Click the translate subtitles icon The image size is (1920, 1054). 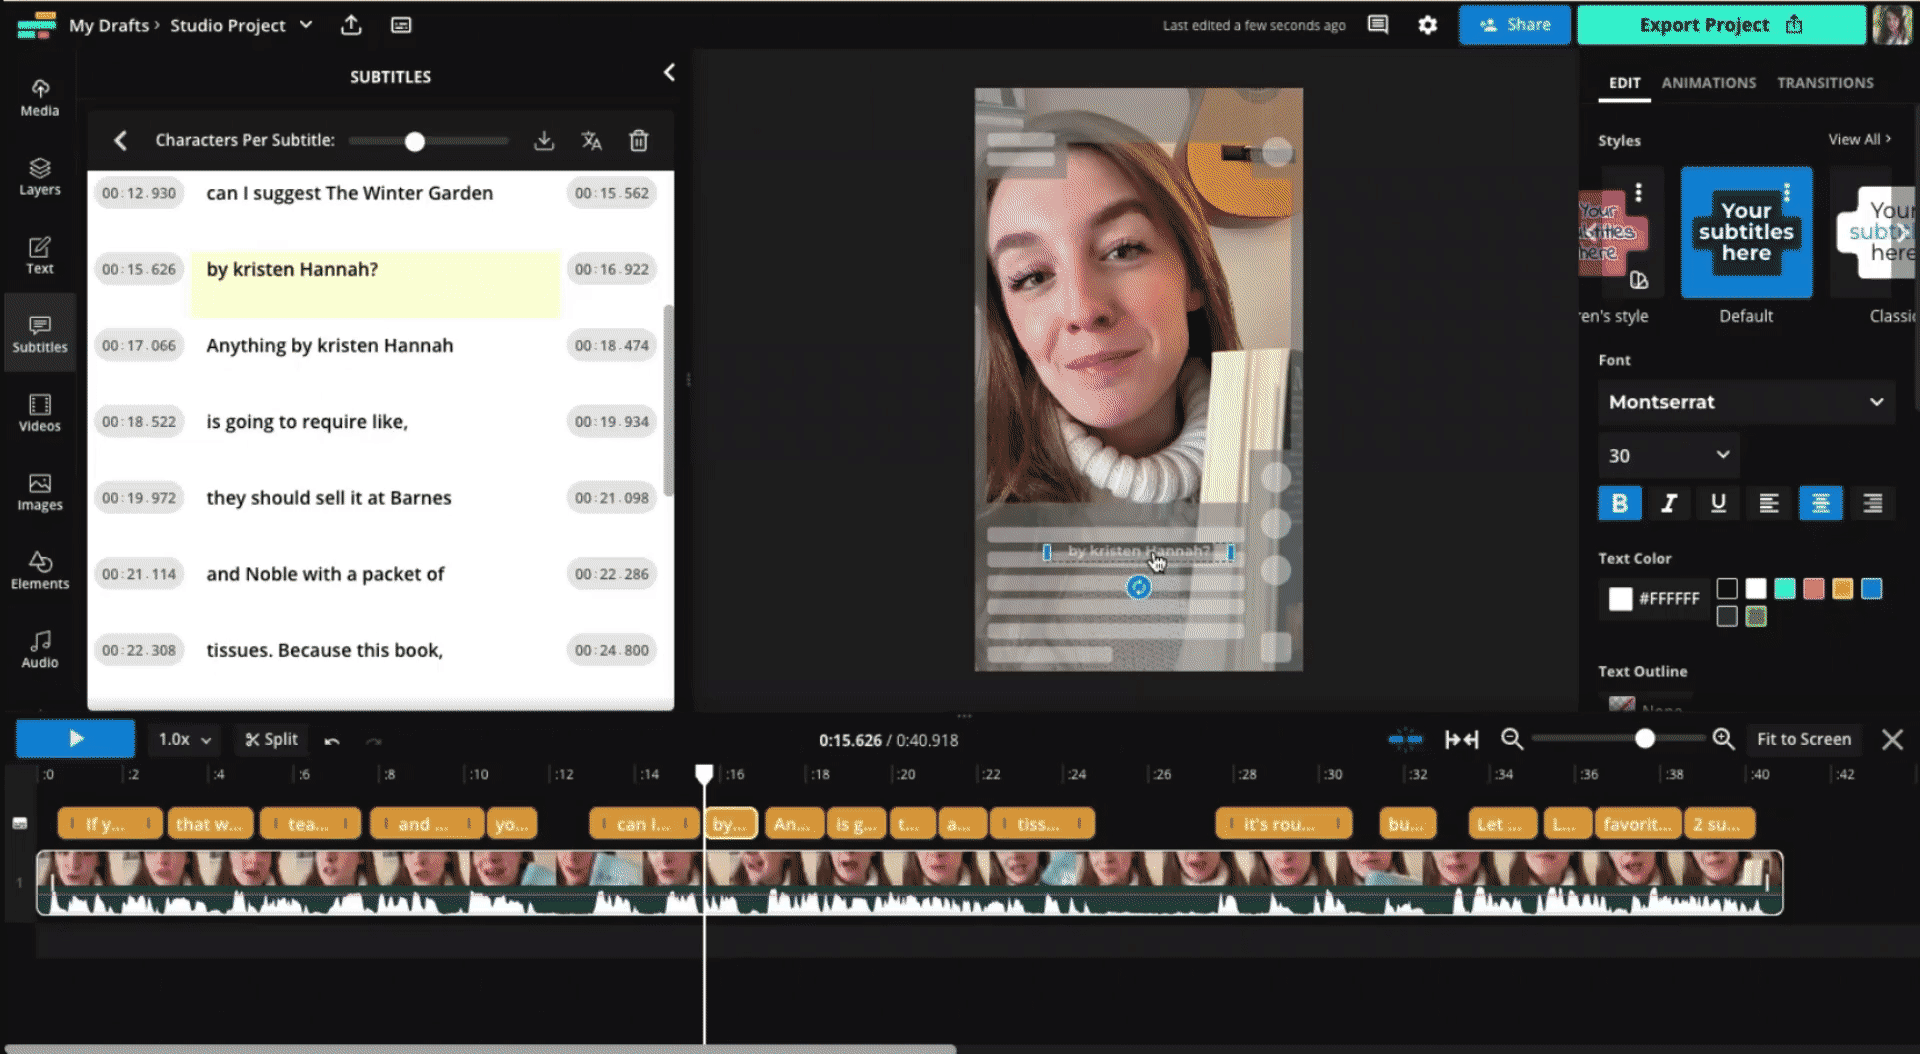click(x=591, y=141)
